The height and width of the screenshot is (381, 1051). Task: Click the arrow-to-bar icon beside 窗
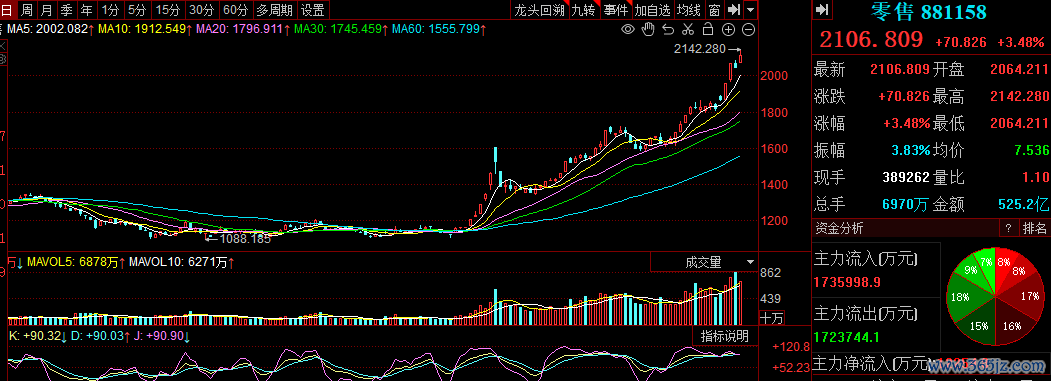pyautogui.click(x=734, y=9)
